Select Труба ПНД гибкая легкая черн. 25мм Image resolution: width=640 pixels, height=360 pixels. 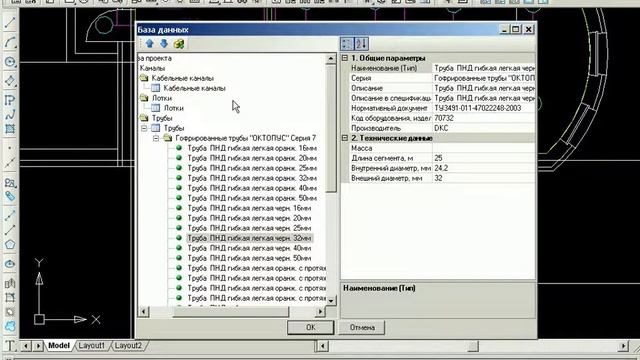tap(249, 228)
